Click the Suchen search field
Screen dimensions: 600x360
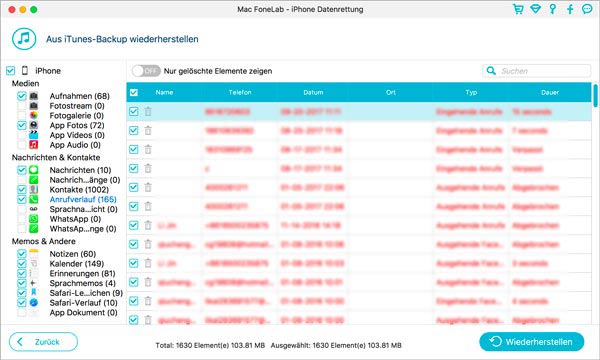(536, 71)
